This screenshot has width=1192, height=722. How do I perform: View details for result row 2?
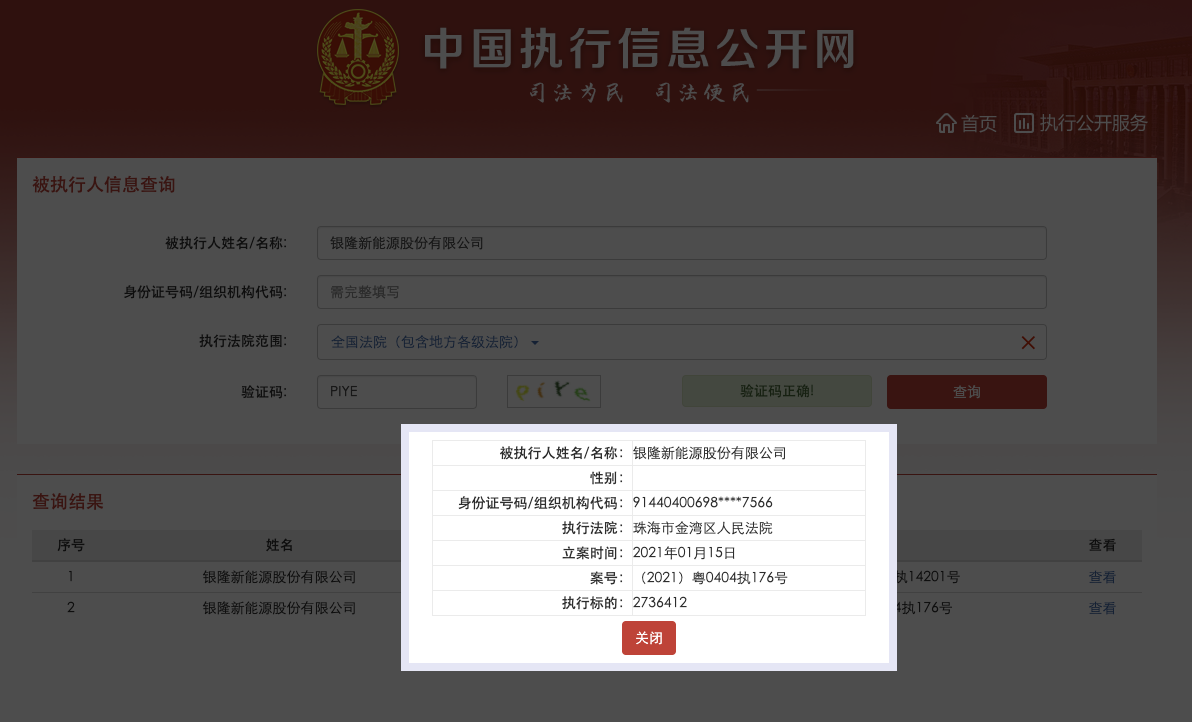(x=1102, y=608)
